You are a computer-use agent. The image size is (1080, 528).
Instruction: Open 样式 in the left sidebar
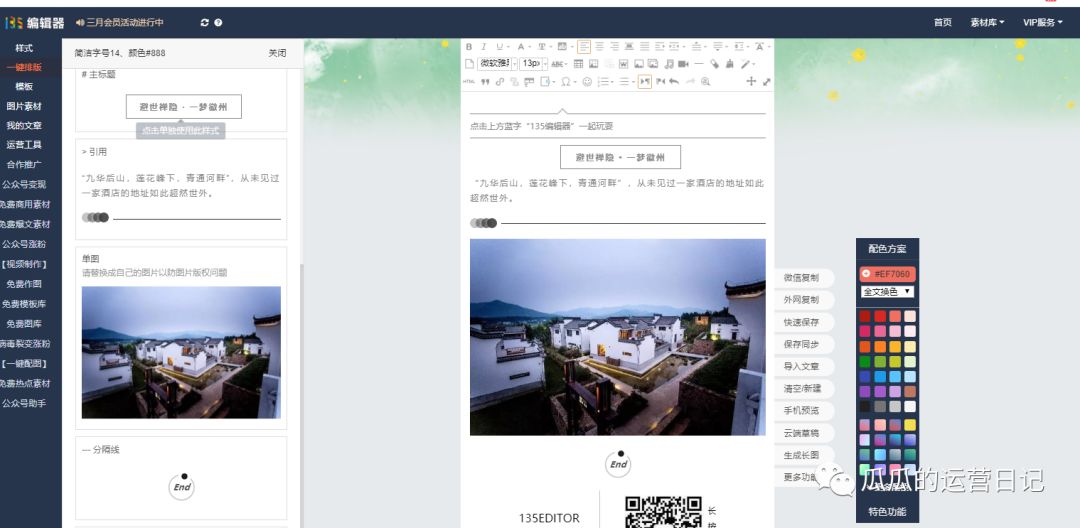pos(25,48)
